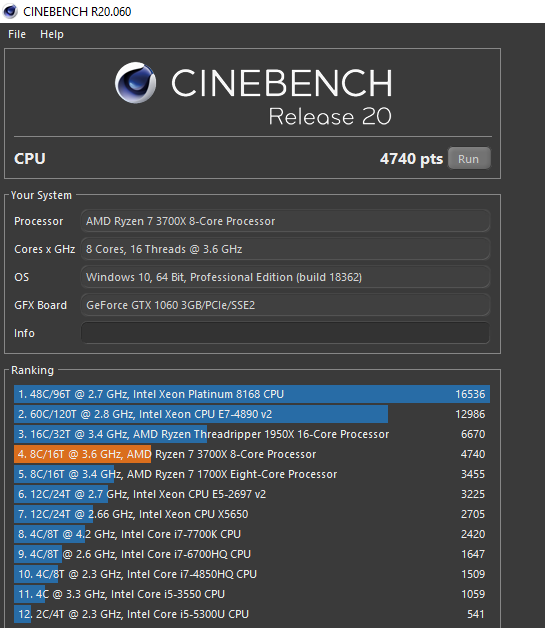This screenshot has height=628, width=545.
Task: Select Core i7-6700HQ ranking entry
Action: (252, 554)
